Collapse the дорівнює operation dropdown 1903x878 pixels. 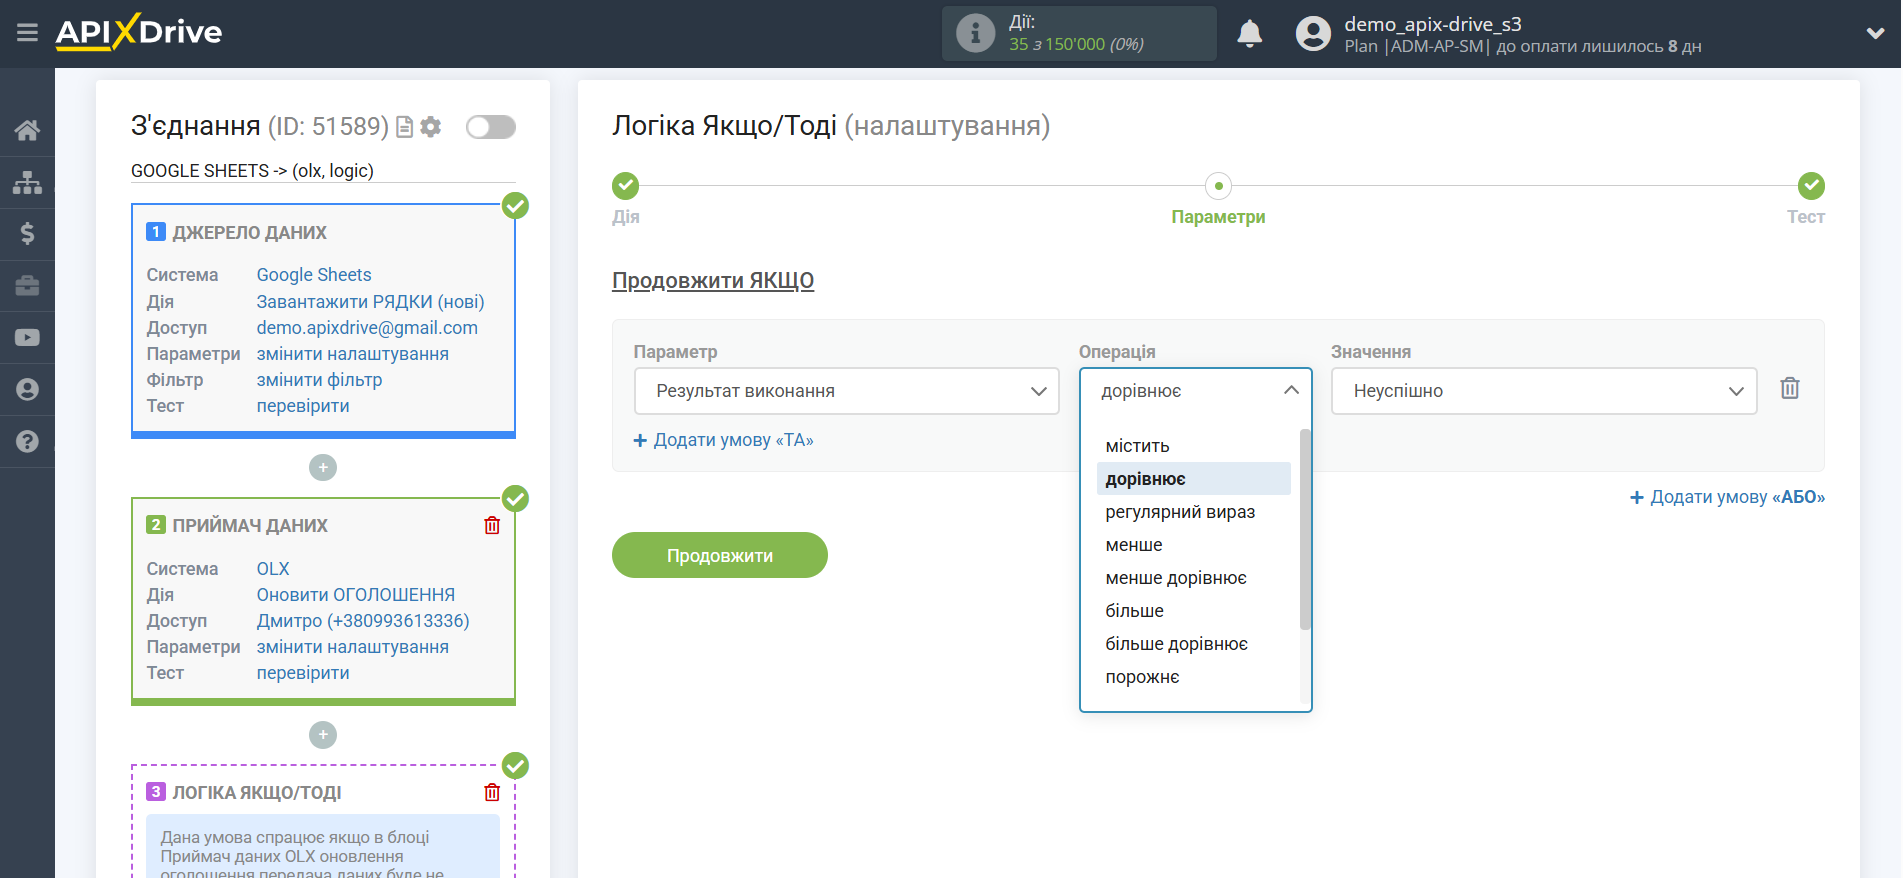coord(1195,391)
